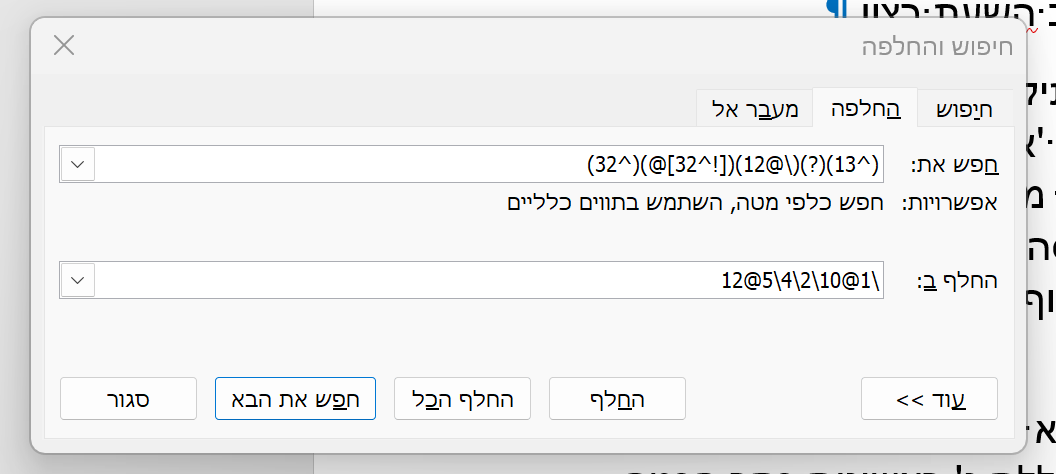Screen dimensions: 1056x474
Task: Close the Find and Replace dialog with X
Action: 63,46
